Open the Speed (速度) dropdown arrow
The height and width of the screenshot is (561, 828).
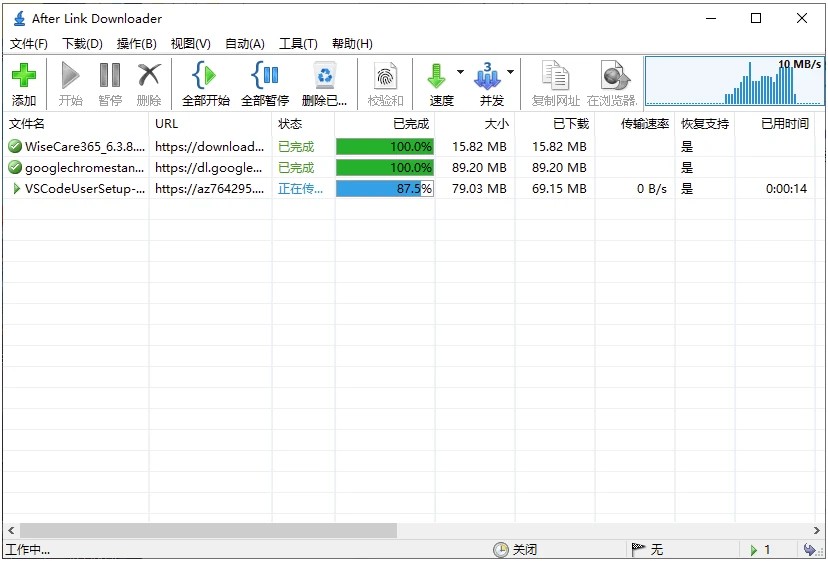tap(460, 72)
